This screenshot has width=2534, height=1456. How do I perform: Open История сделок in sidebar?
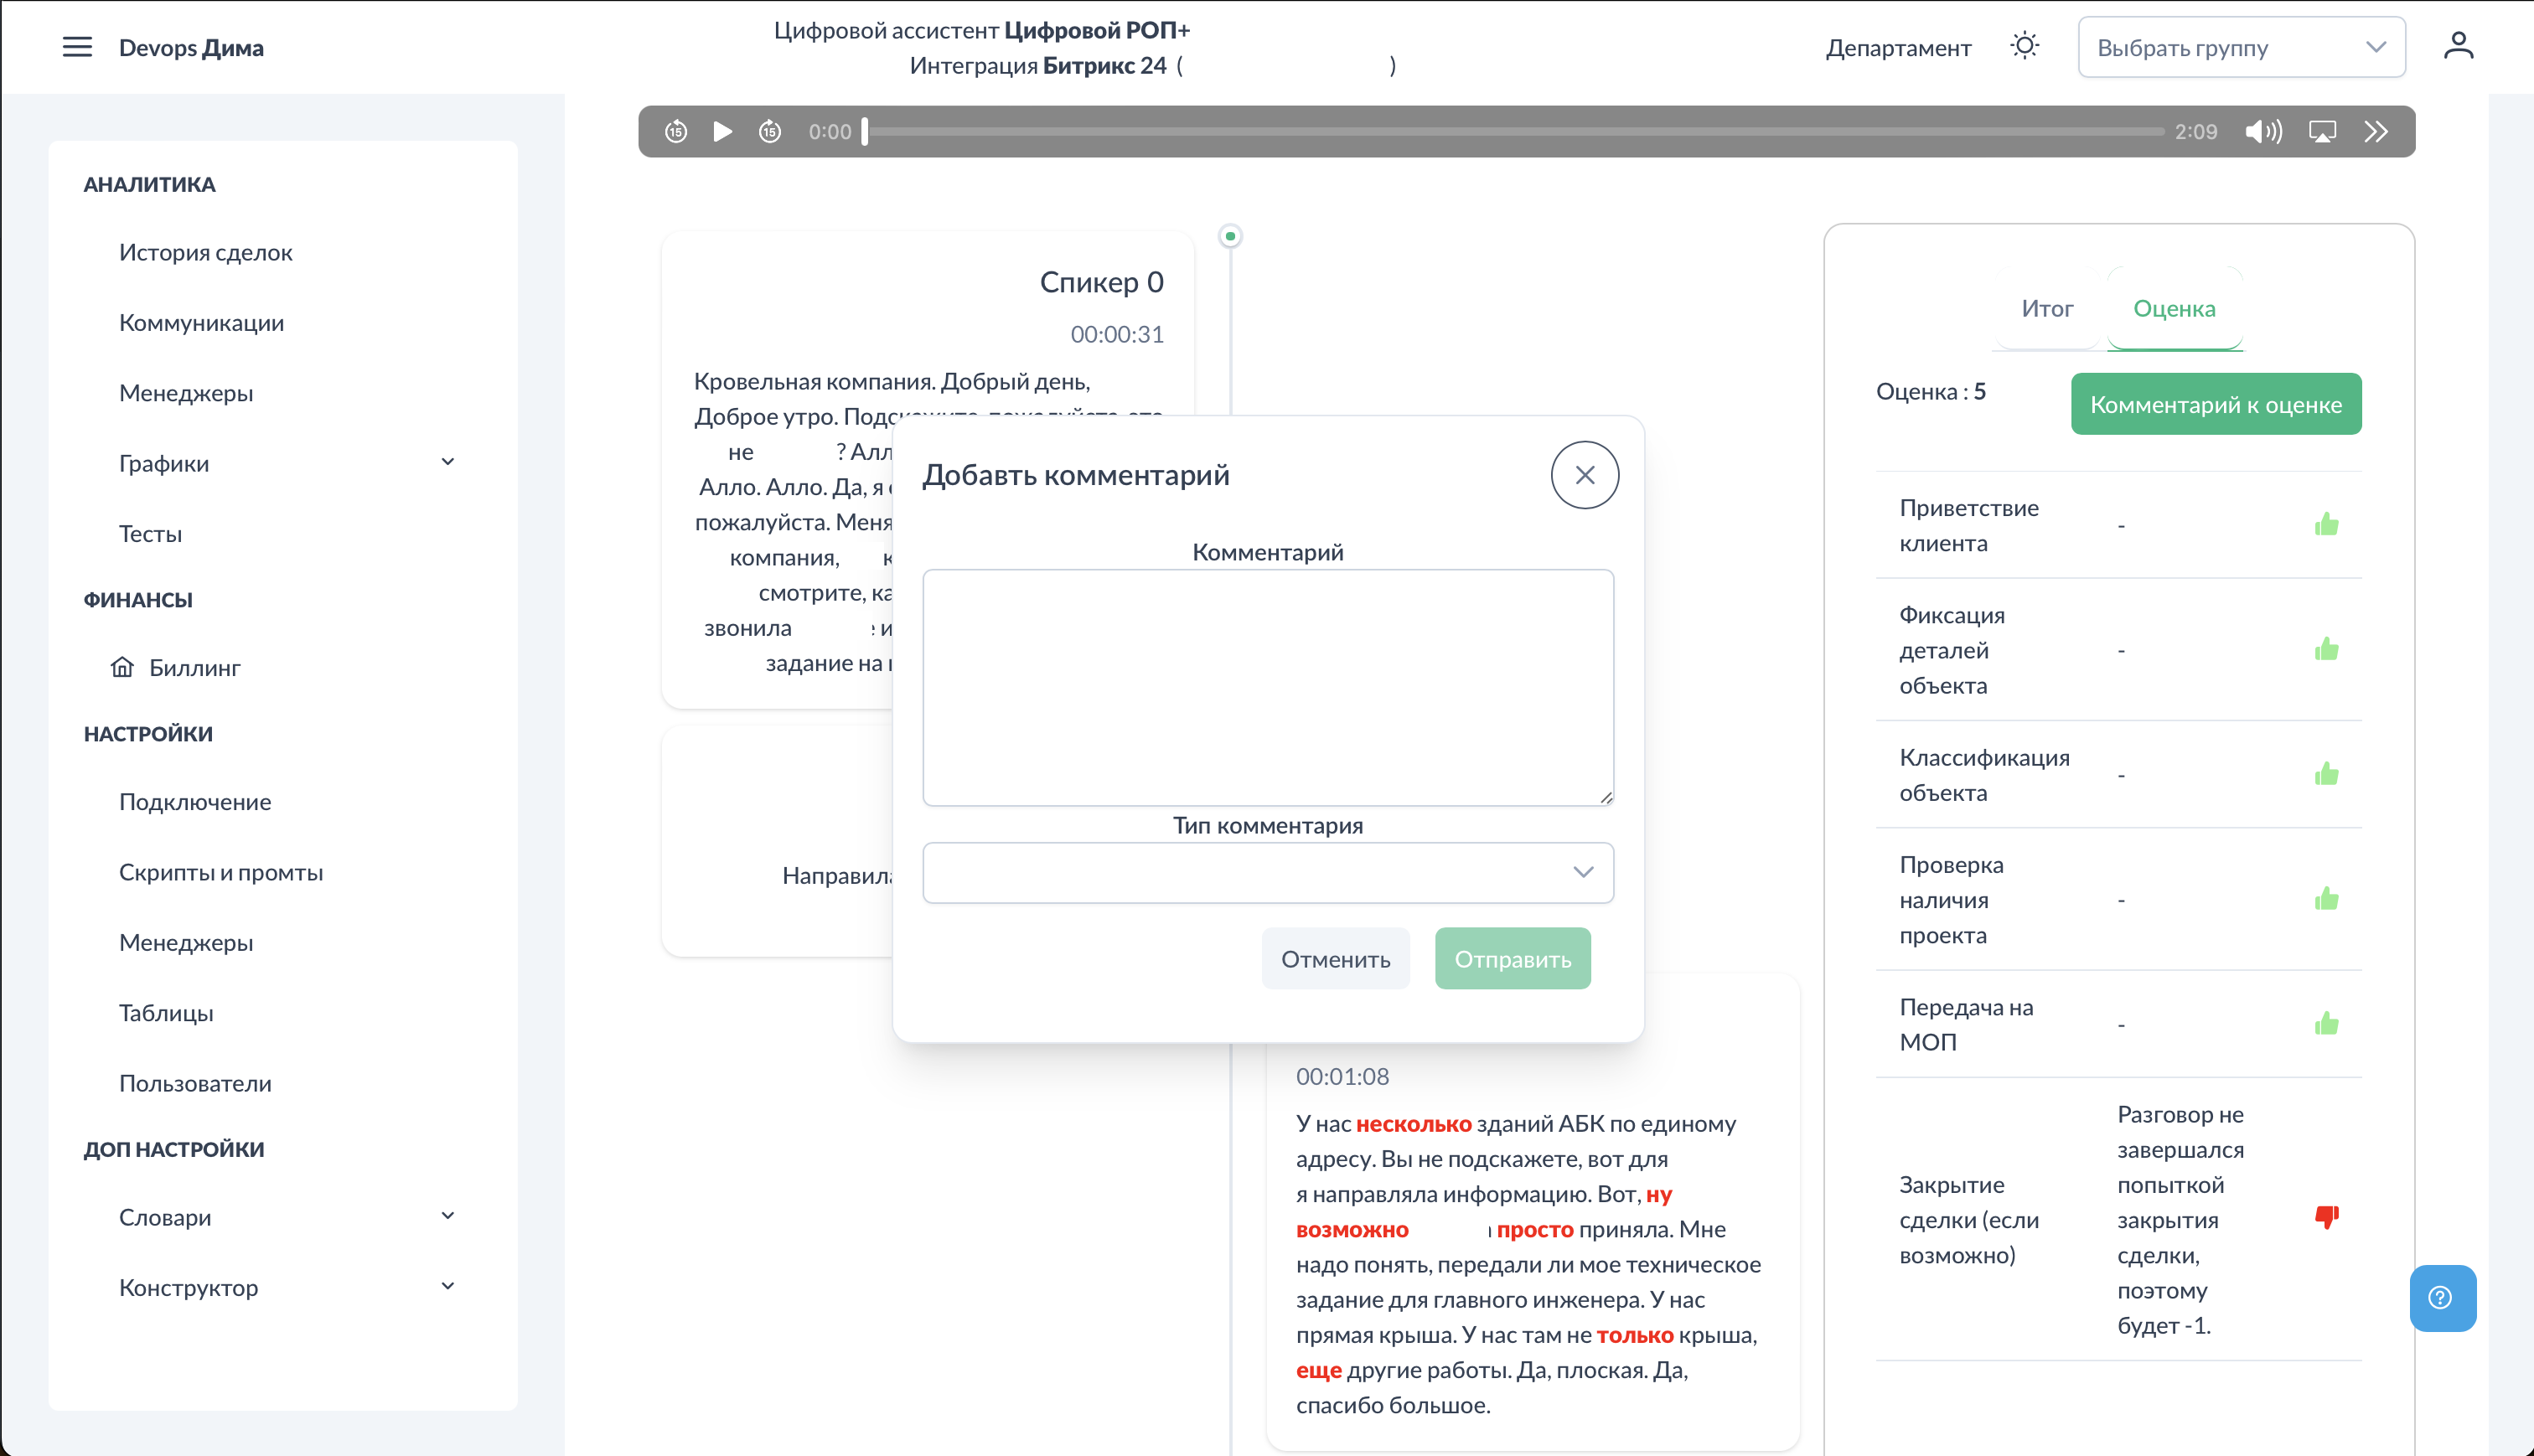[205, 252]
